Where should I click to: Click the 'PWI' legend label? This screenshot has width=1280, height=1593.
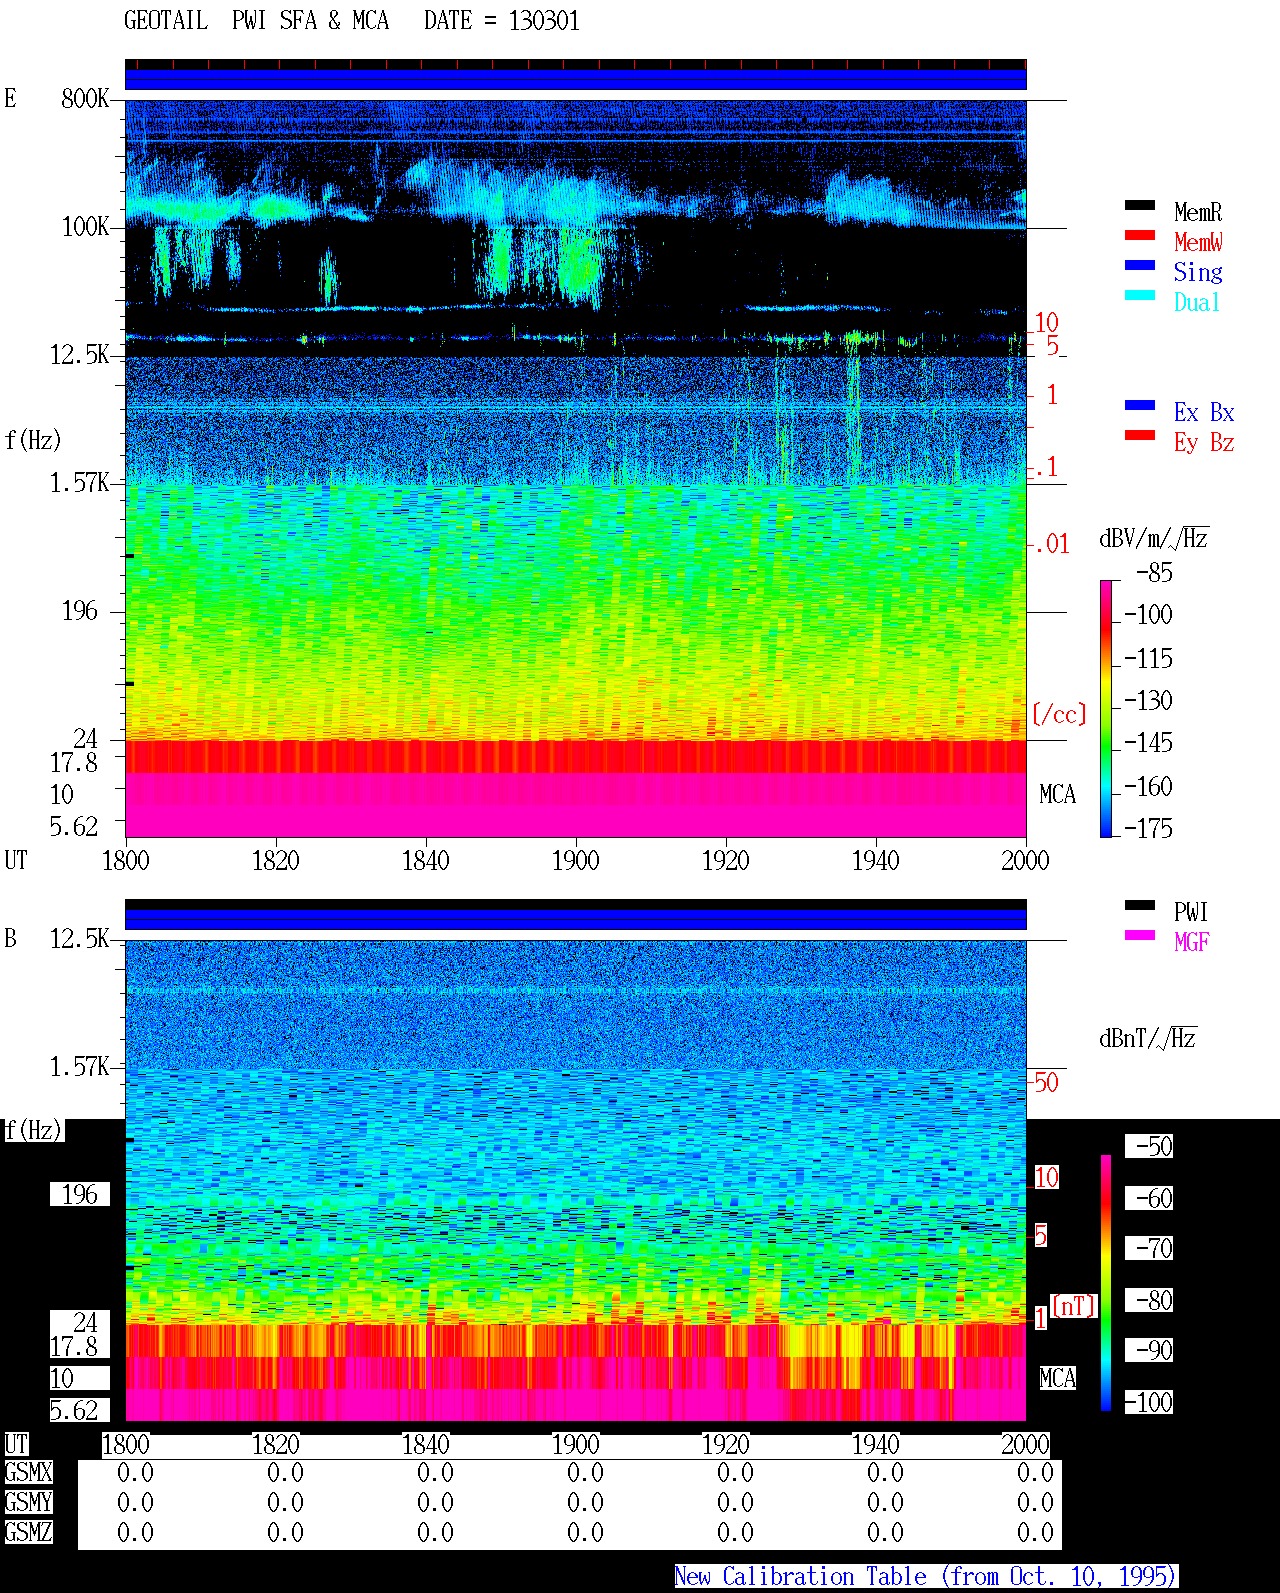pyautogui.click(x=1191, y=912)
